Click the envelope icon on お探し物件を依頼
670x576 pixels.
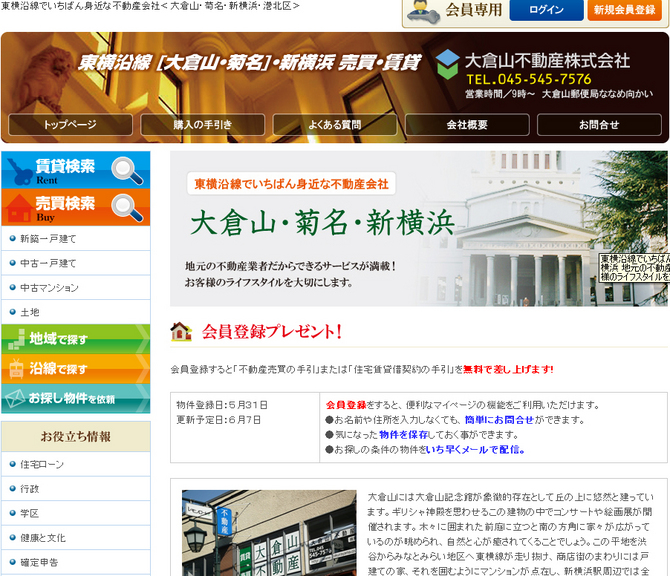(x=15, y=398)
